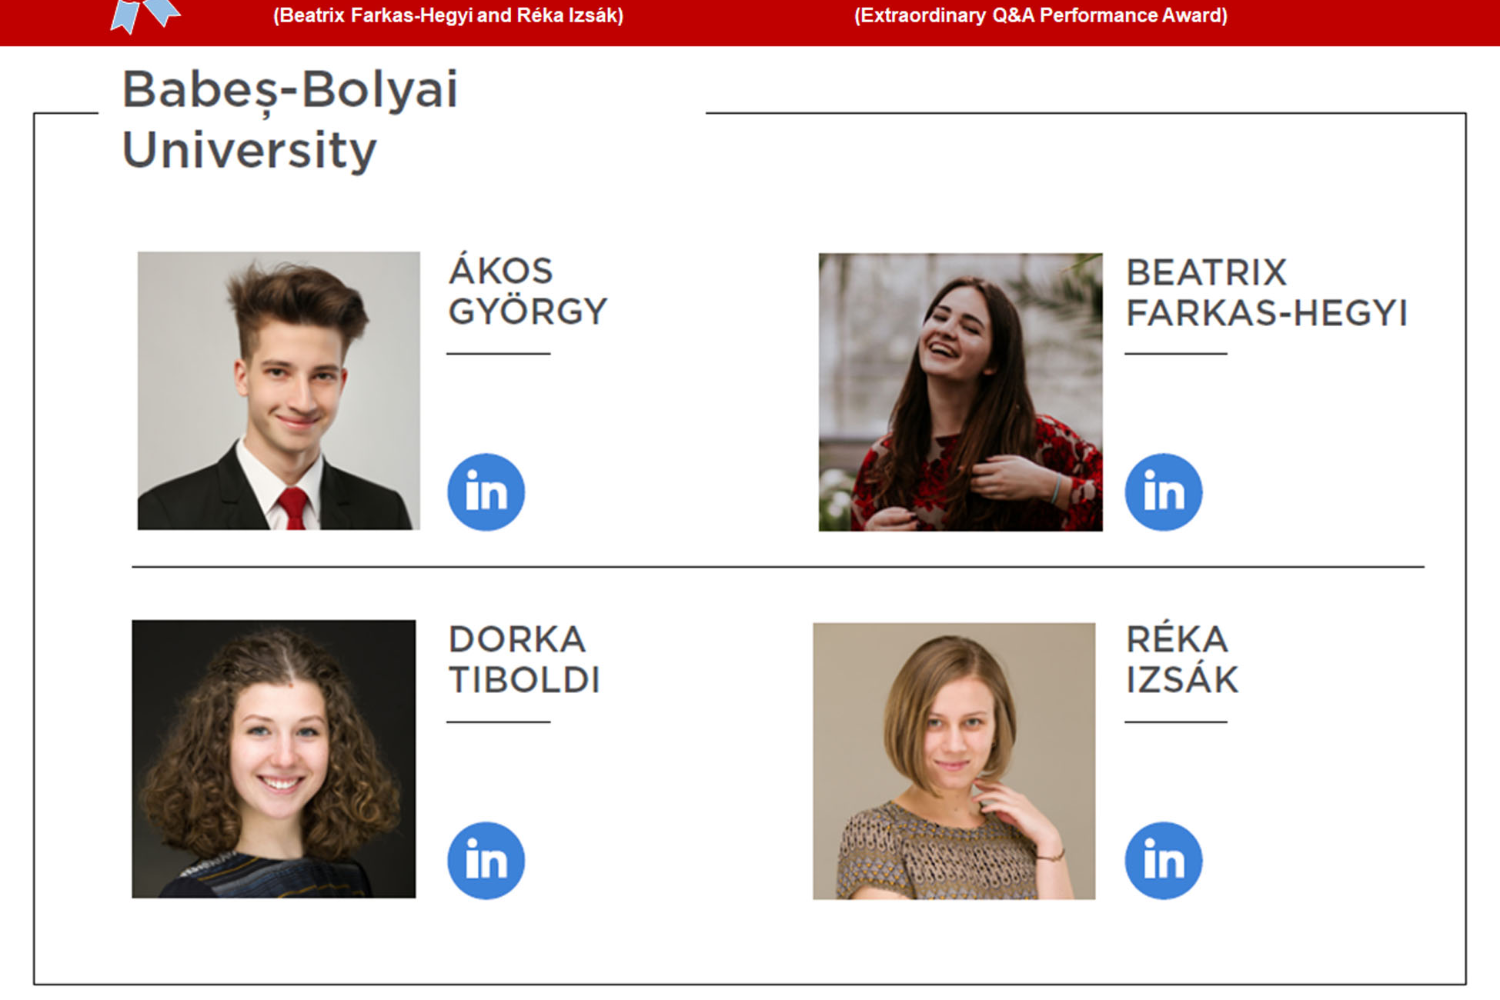Click the BEATRIX FARKAS-HEGYI name heading
Image resolution: width=1500 pixels, height=1000 pixels.
(x=1266, y=292)
